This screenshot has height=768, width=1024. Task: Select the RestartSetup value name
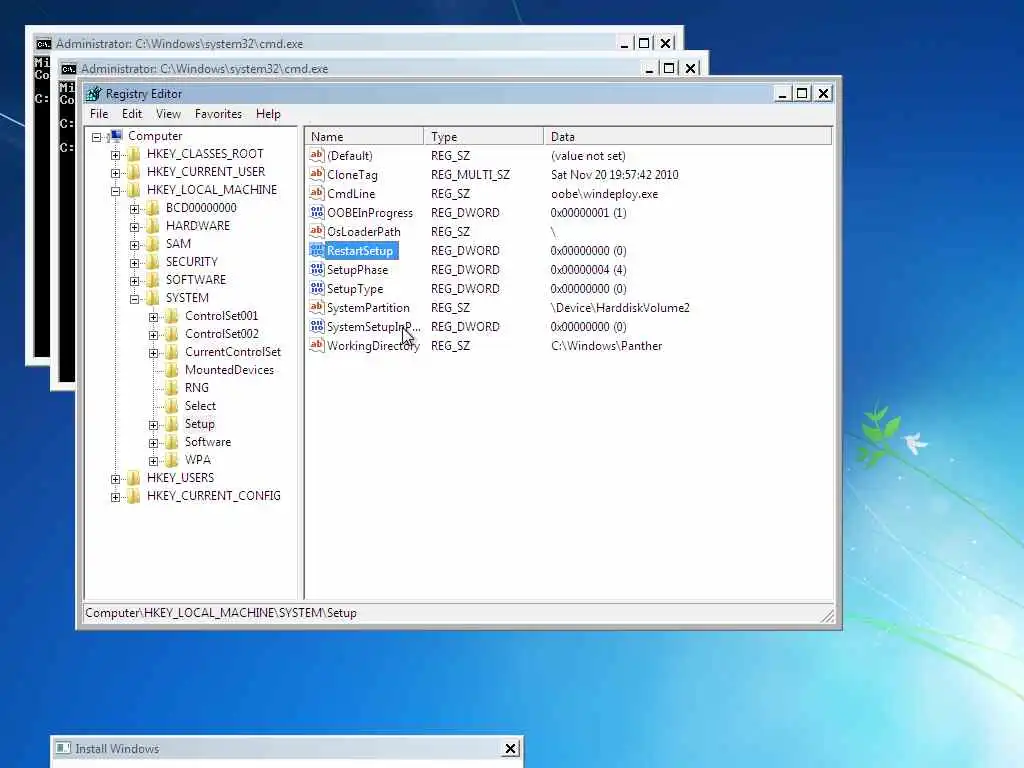pos(360,251)
